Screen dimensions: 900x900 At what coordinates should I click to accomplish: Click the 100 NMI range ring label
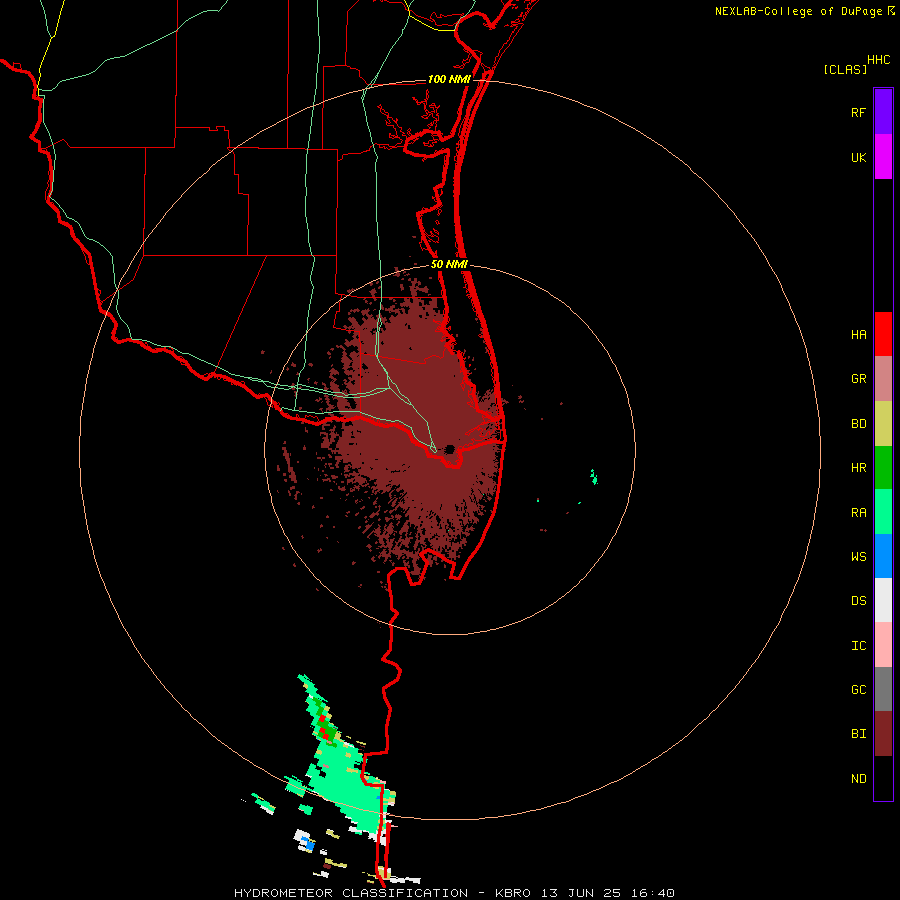tap(449, 79)
